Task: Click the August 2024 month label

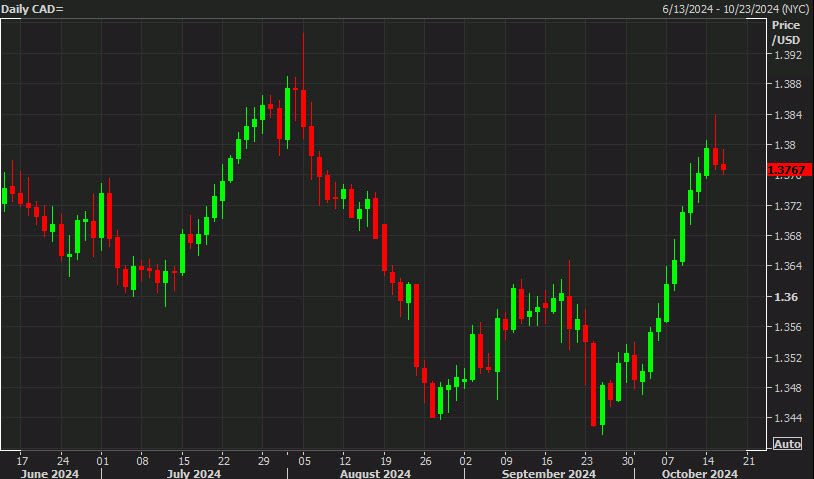Action: 375,473
